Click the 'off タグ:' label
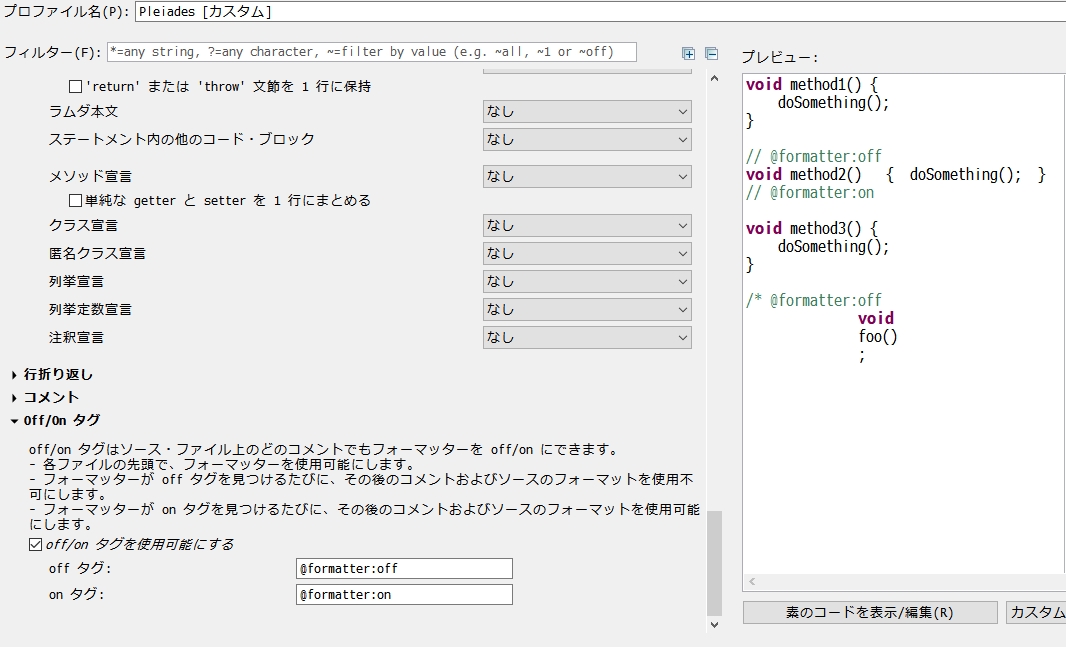 tap(80, 568)
